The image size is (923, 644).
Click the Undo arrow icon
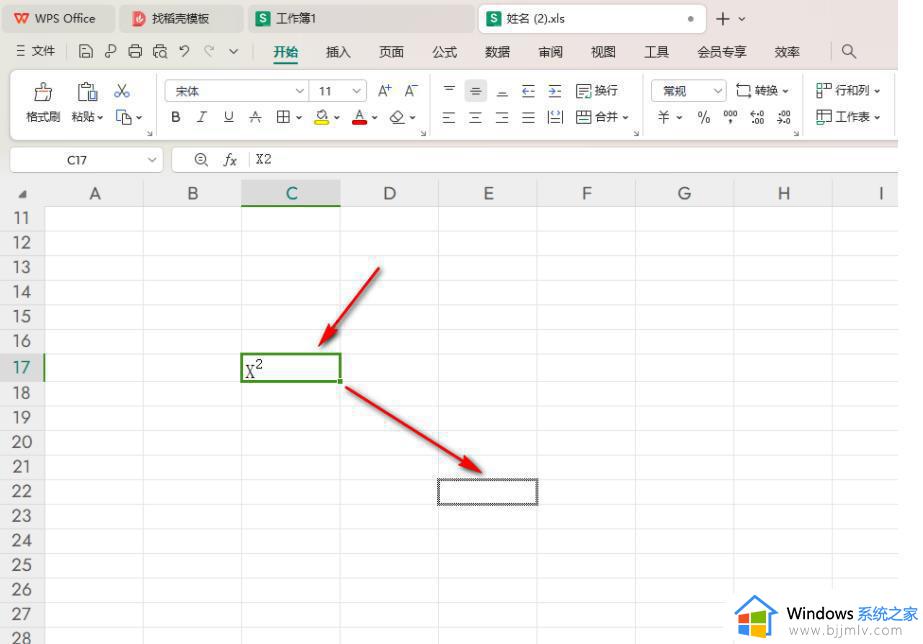[185, 52]
